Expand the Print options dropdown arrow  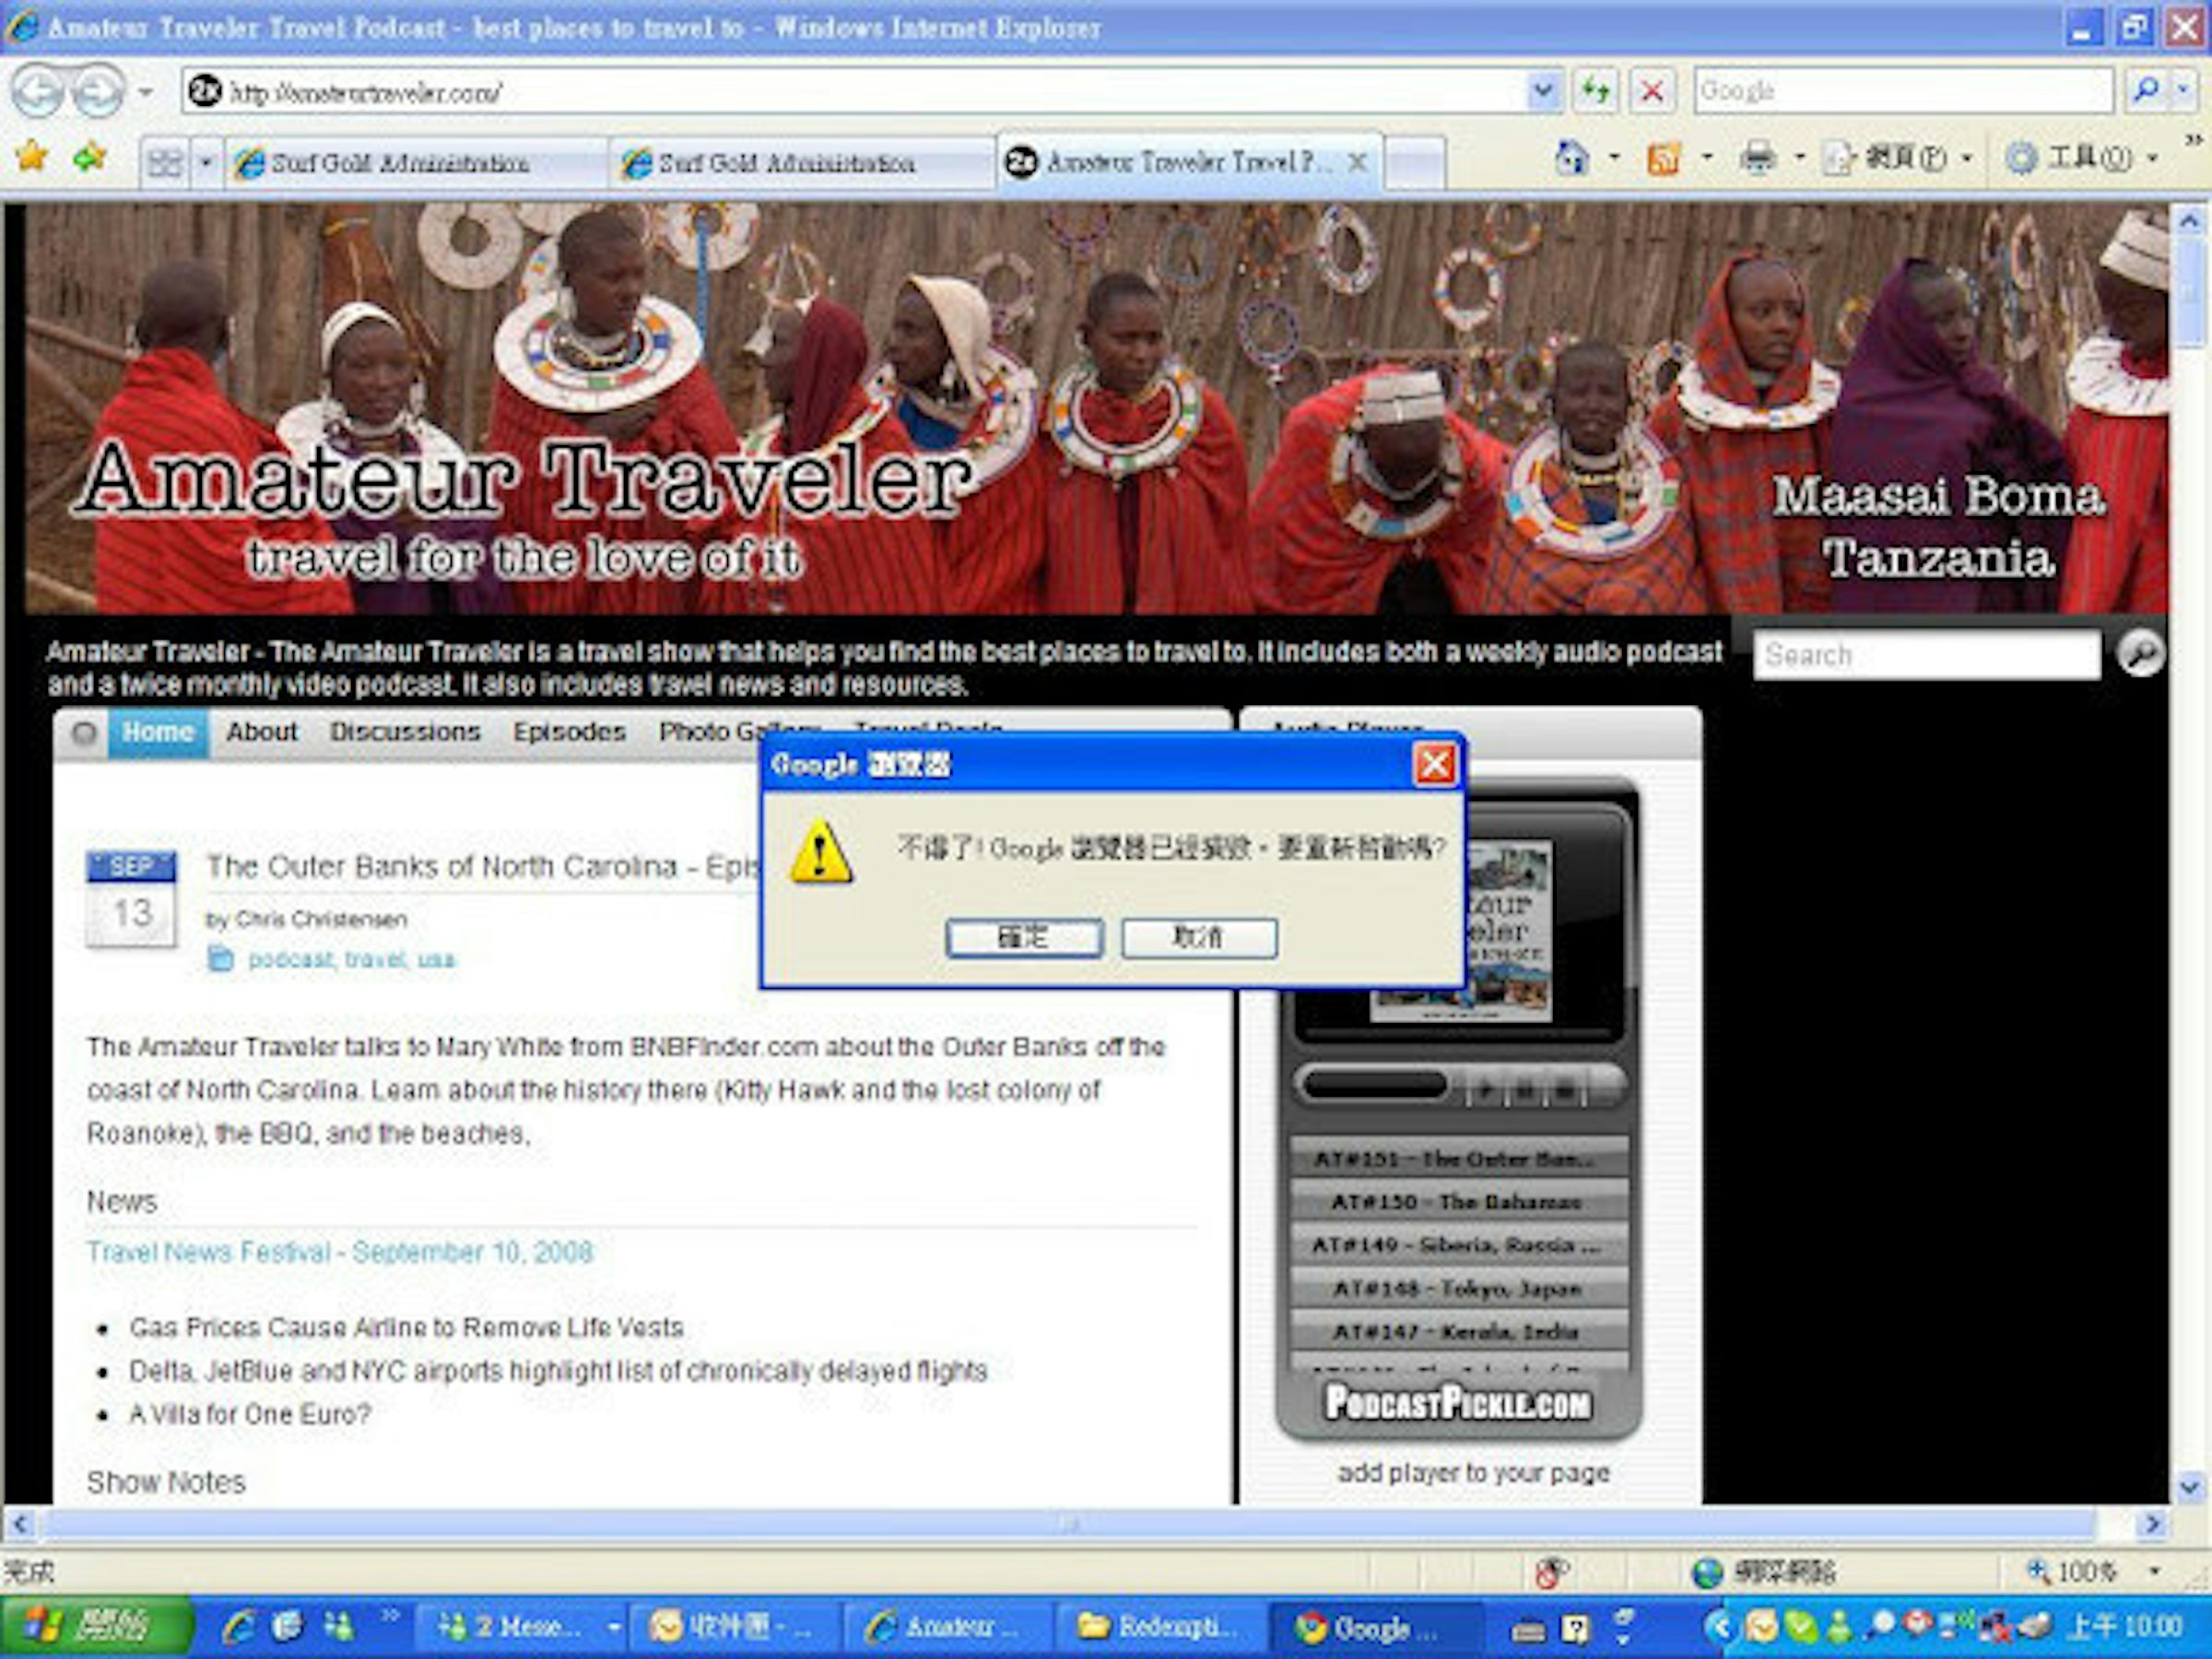(1800, 158)
